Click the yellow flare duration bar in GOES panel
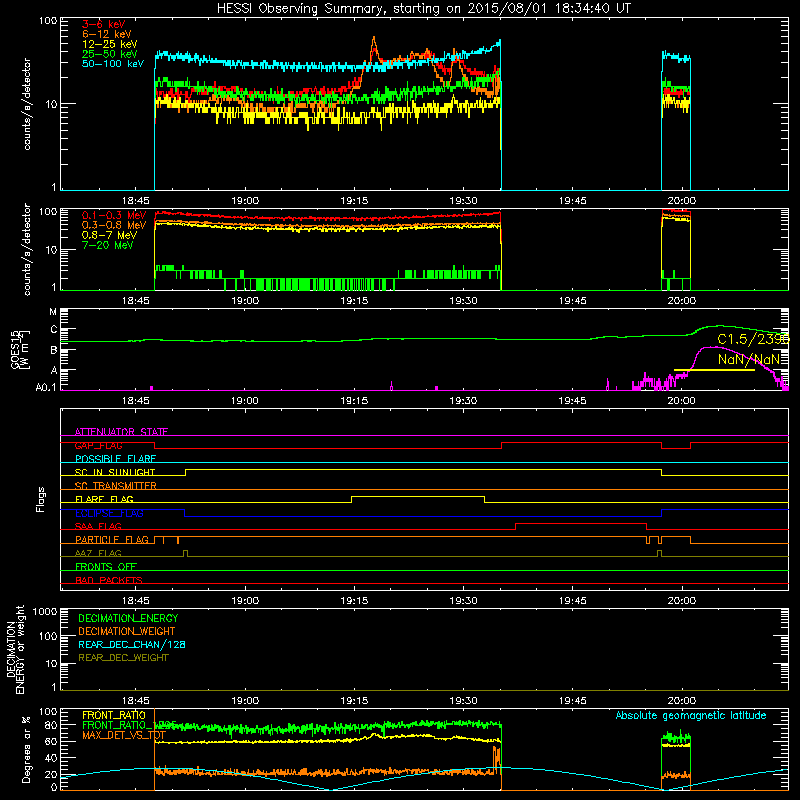The height and width of the screenshot is (800, 800). [x=714, y=370]
